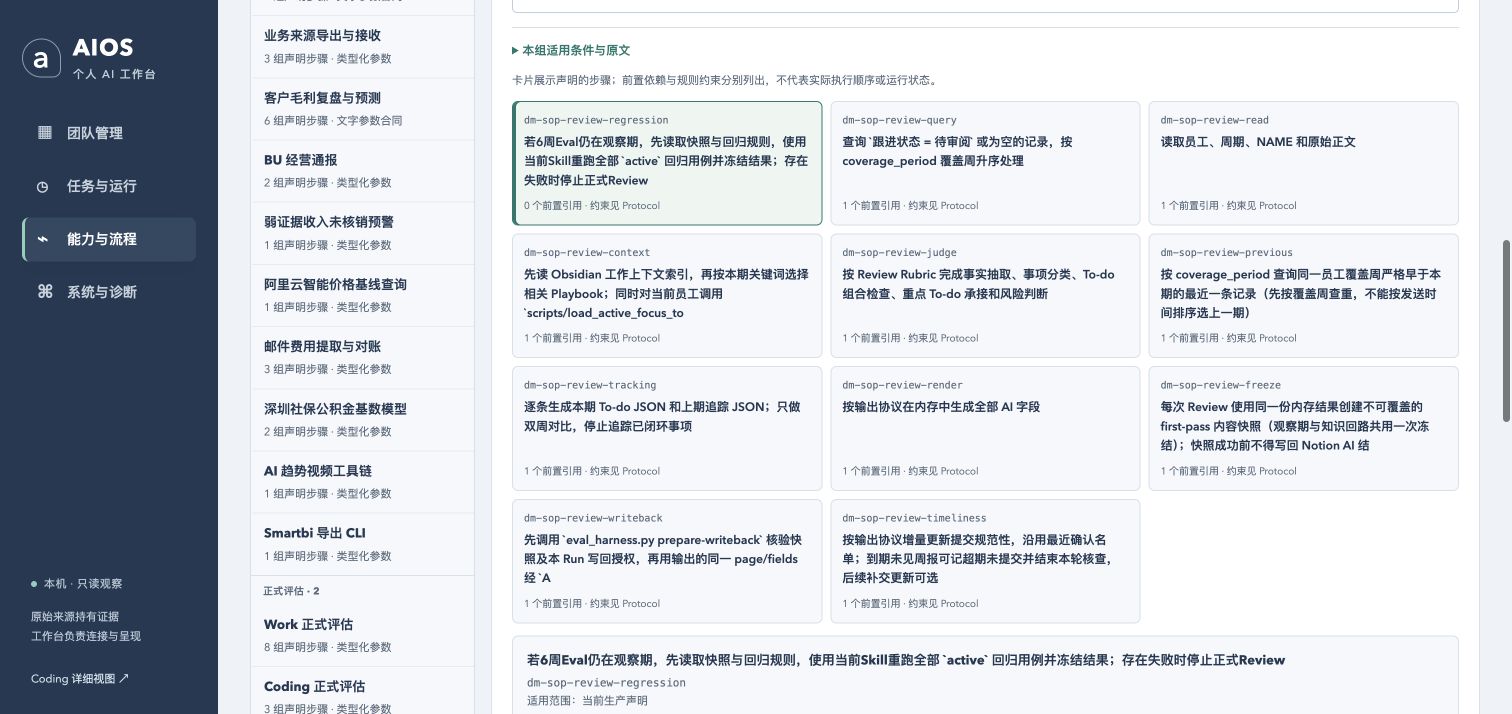Open the dm-sop-review-read card
Viewport: 1512px width, 714px height.
click(1303, 163)
